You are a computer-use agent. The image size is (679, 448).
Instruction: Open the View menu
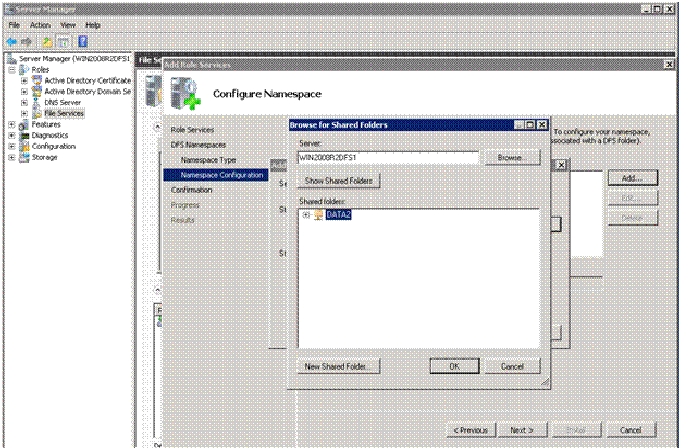pyautogui.click(x=68, y=25)
